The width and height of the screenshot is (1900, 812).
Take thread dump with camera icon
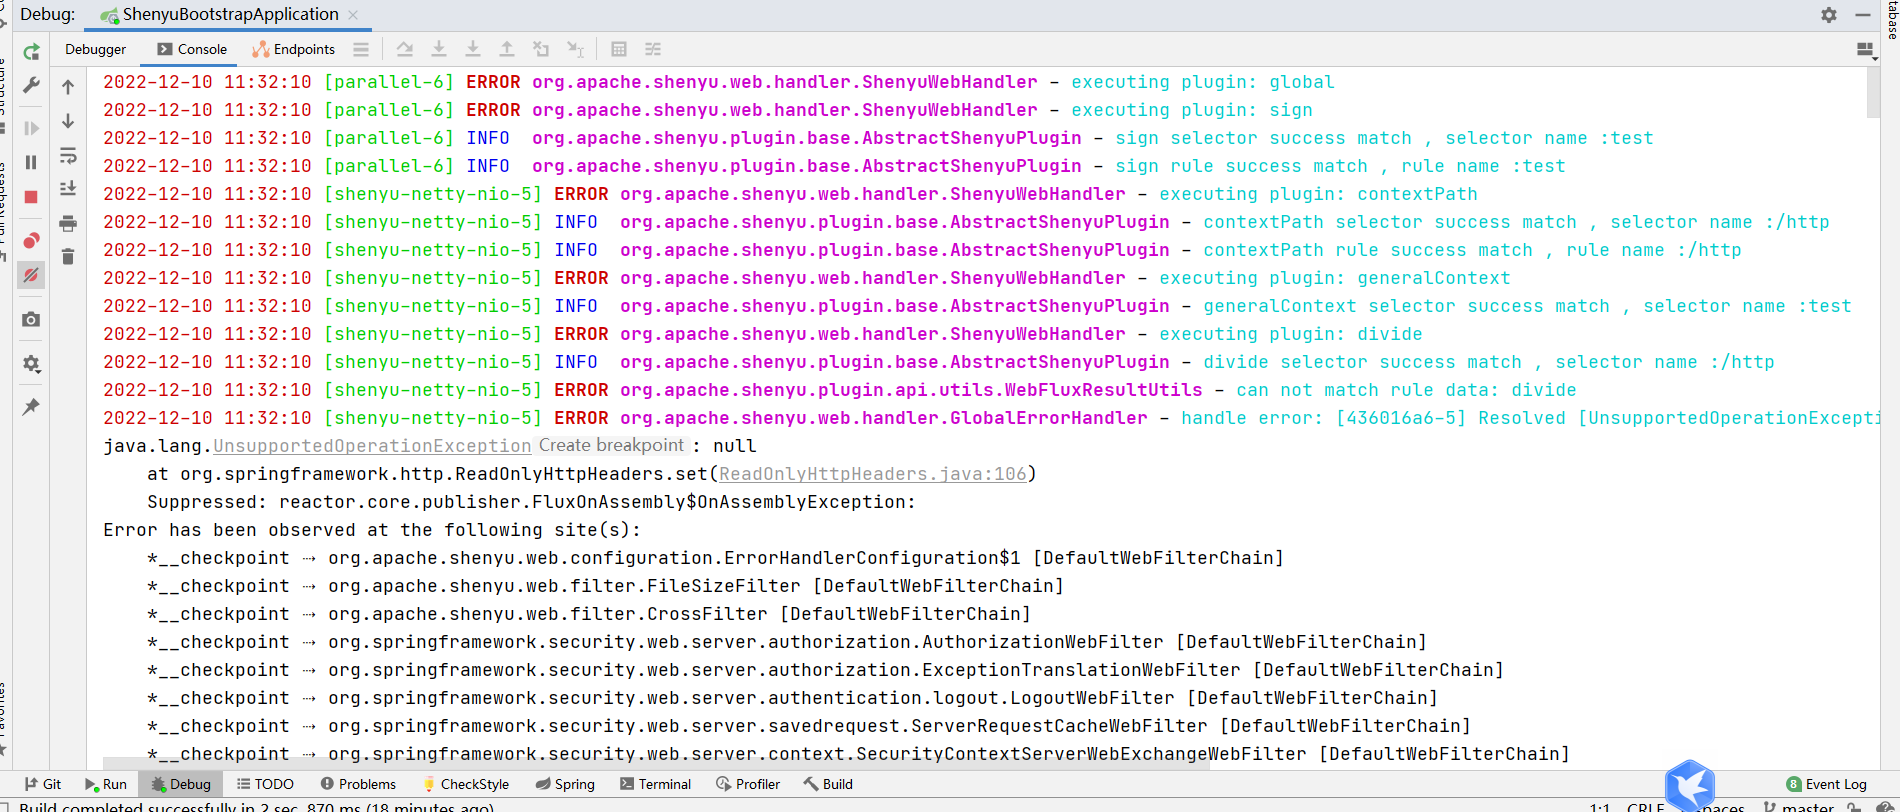tap(31, 320)
